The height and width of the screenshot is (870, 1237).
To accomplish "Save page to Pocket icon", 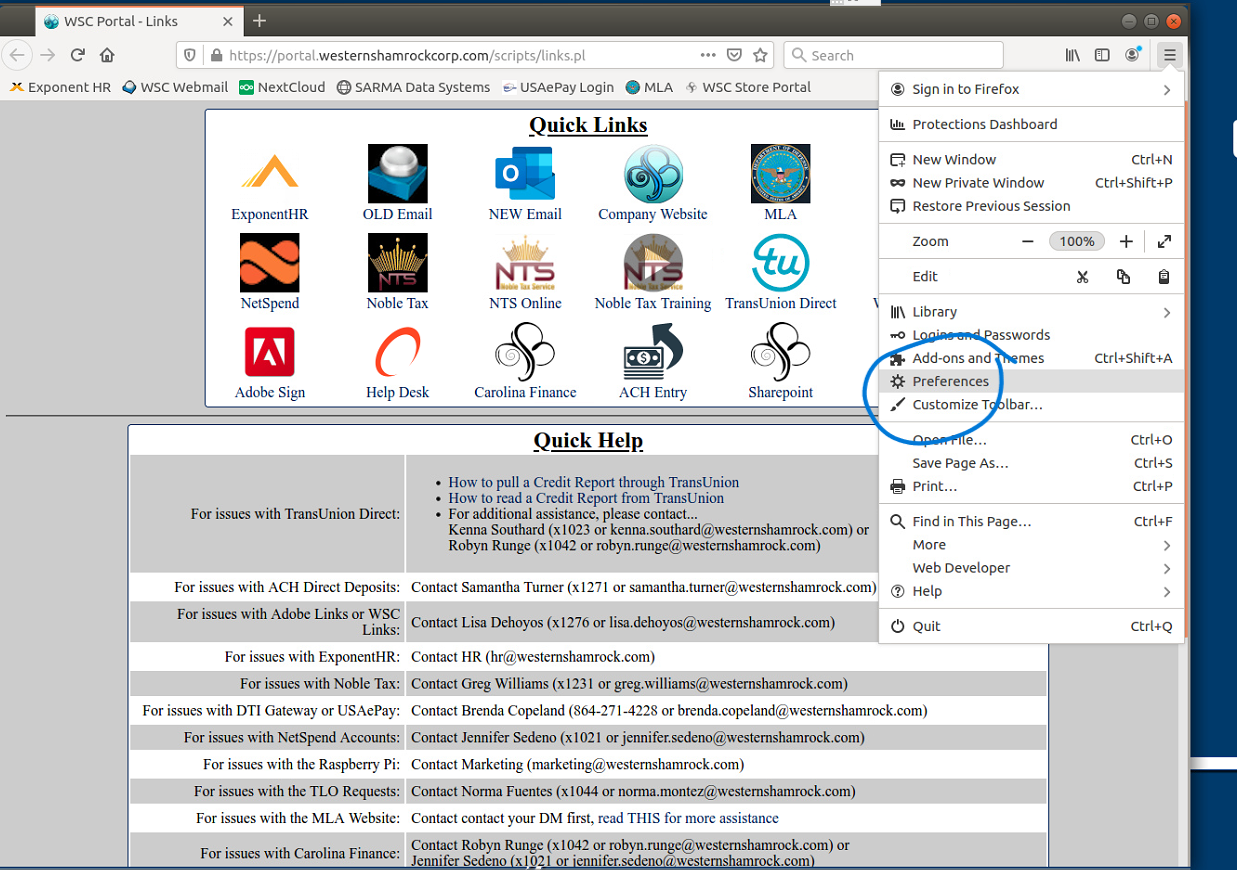I will coord(734,55).
